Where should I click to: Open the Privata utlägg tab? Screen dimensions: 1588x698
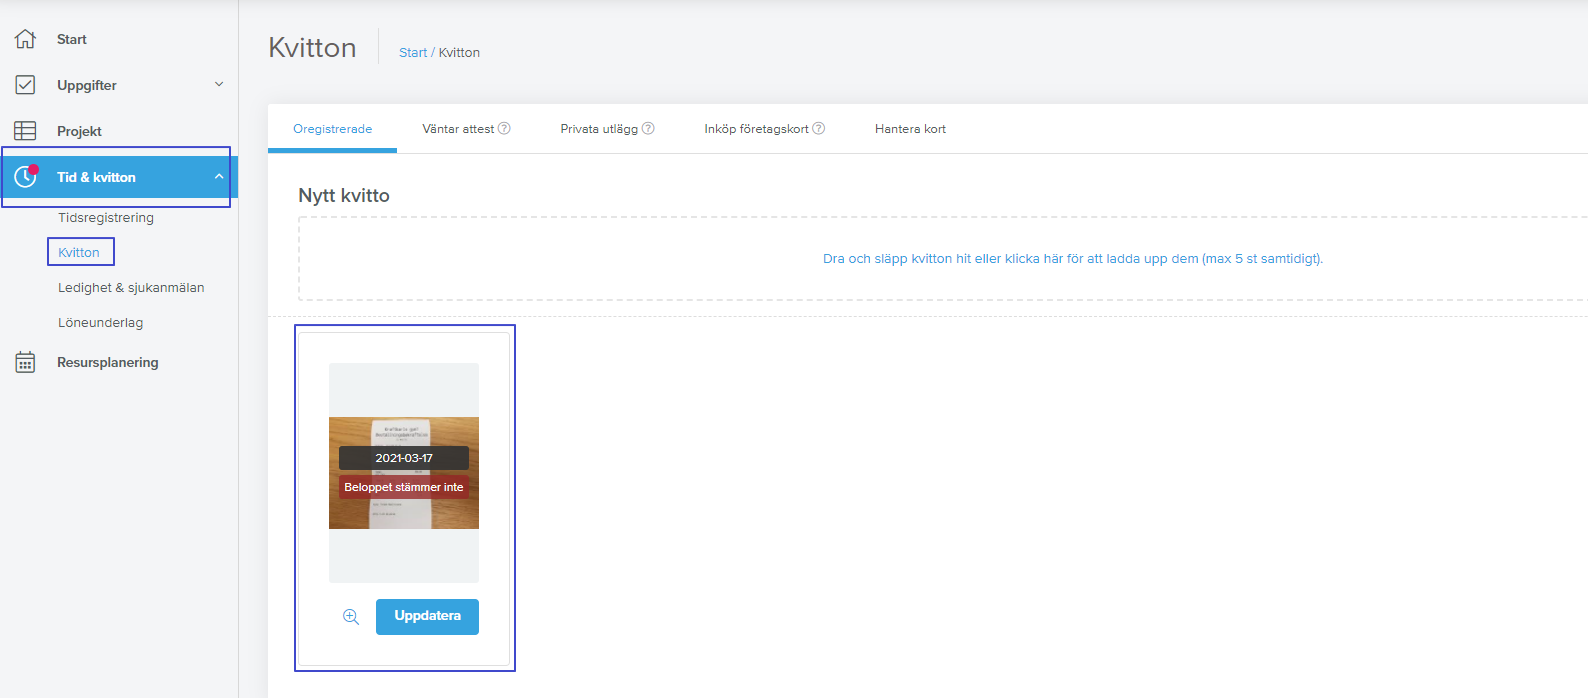point(599,129)
